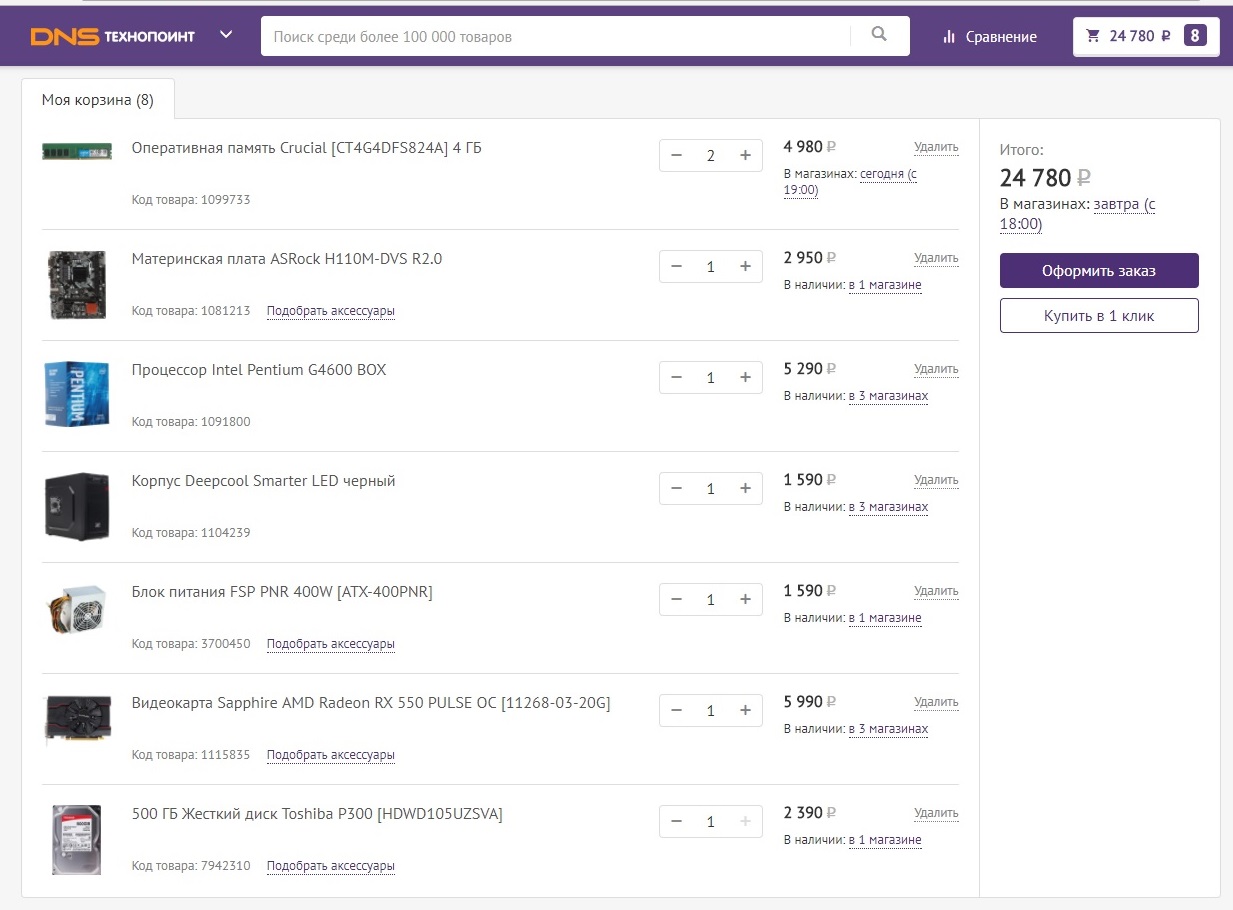Click Оформить заказ button
The image size is (1233, 910).
tap(1099, 271)
